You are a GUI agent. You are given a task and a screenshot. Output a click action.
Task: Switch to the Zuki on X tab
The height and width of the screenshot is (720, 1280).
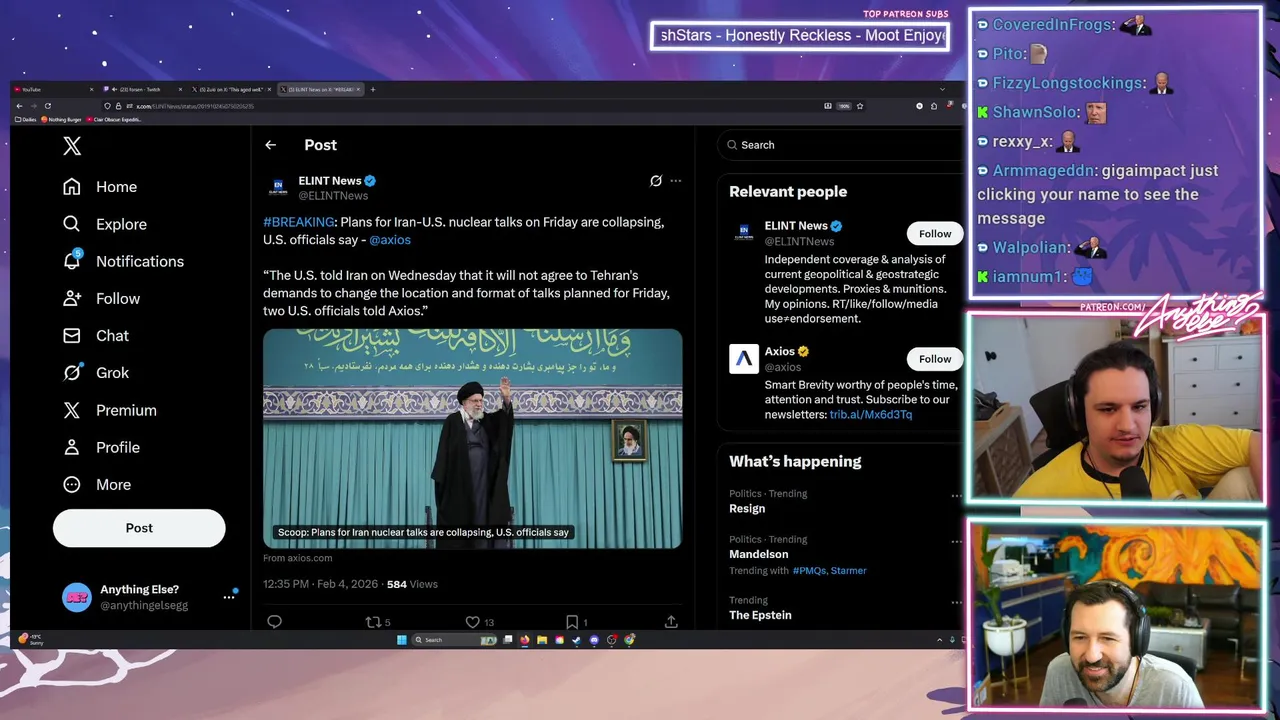pyautogui.click(x=232, y=89)
